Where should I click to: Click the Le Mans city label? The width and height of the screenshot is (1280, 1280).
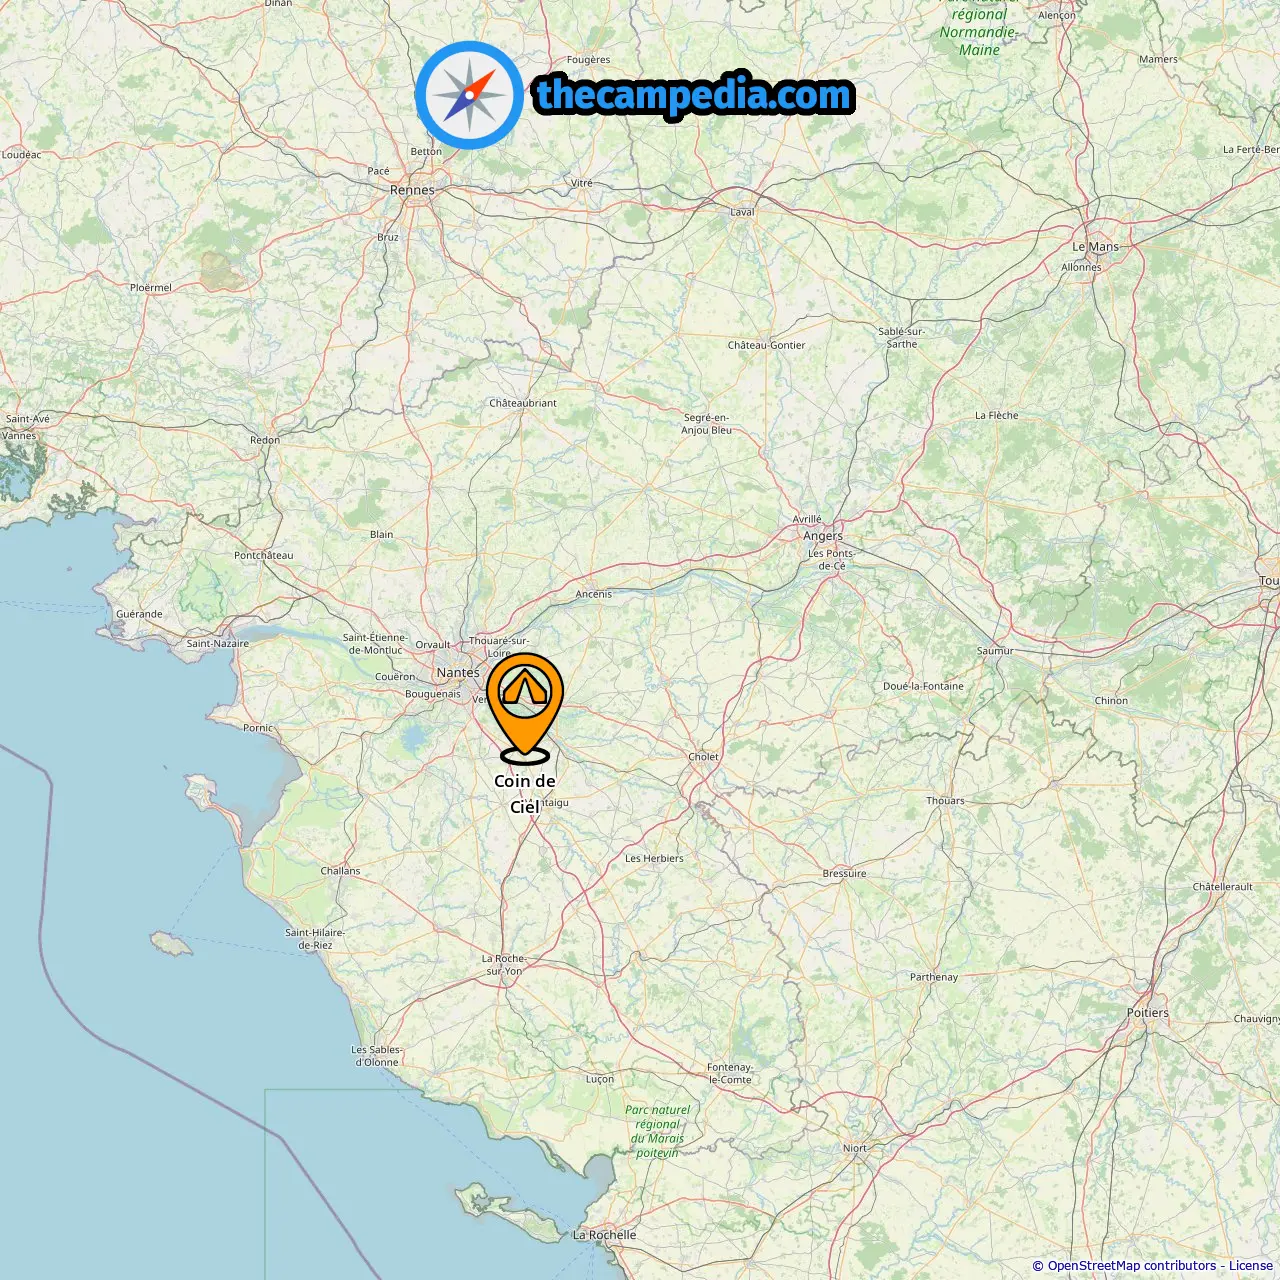pos(1095,247)
